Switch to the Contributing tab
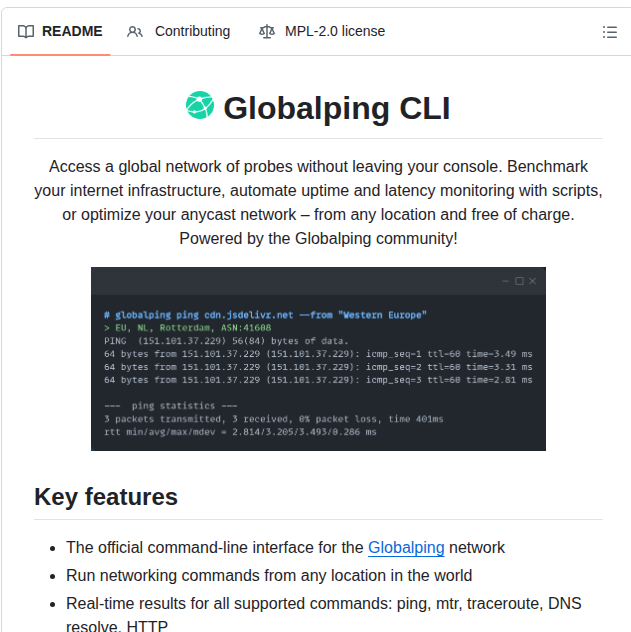Image resolution: width=631 pixels, height=632 pixels. (x=179, y=31)
